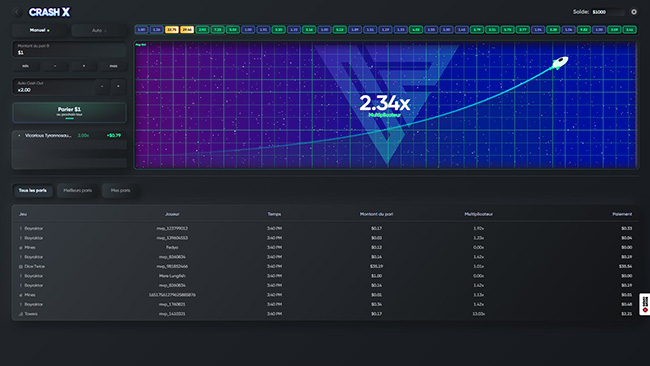Click the Dice Twice game icon in the table
This screenshot has height=366, width=650.
point(21,267)
